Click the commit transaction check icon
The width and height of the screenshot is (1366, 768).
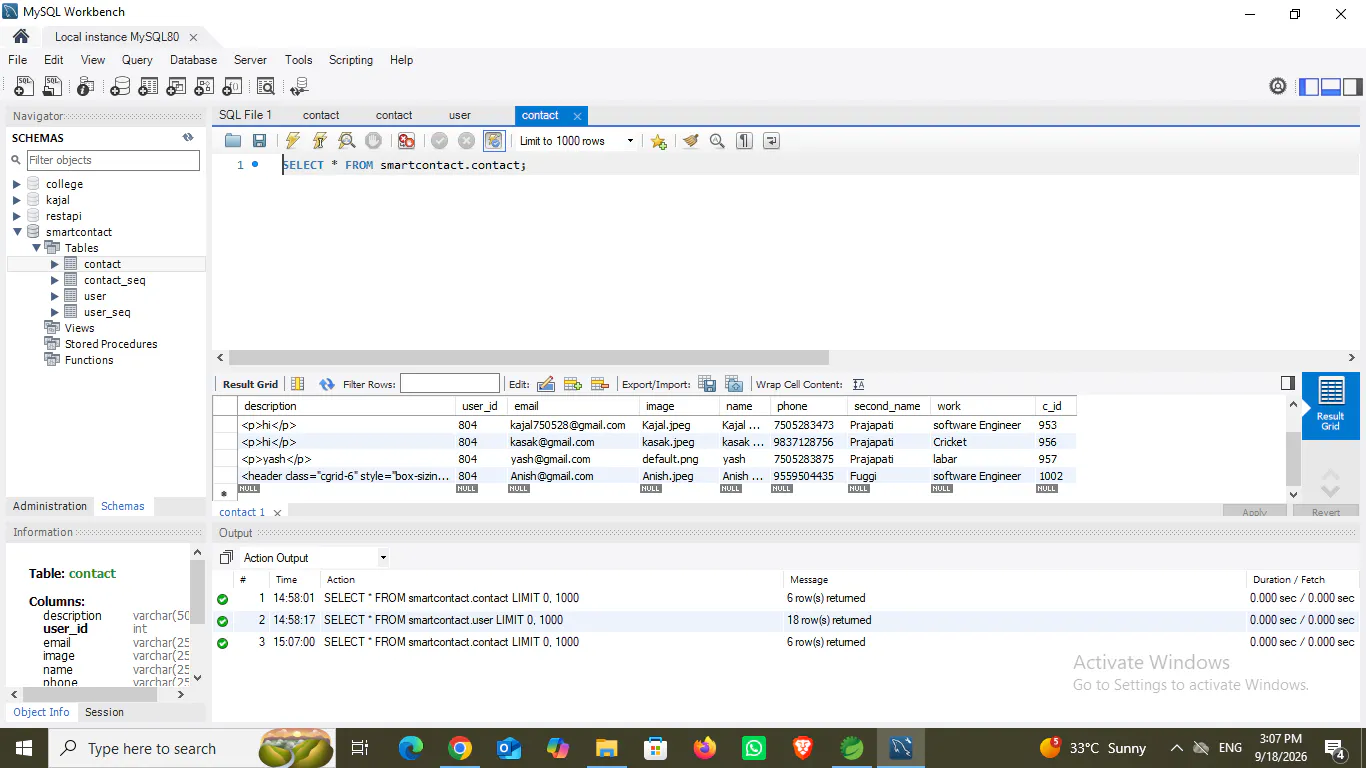click(439, 141)
